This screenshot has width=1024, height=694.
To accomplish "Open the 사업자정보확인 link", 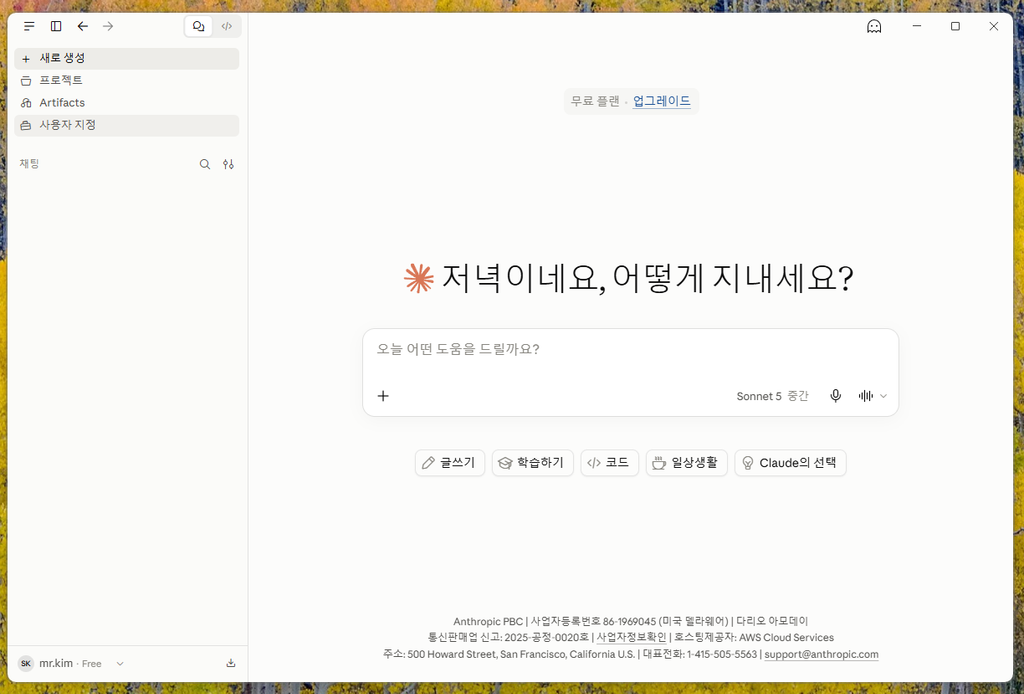I will [x=632, y=638].
